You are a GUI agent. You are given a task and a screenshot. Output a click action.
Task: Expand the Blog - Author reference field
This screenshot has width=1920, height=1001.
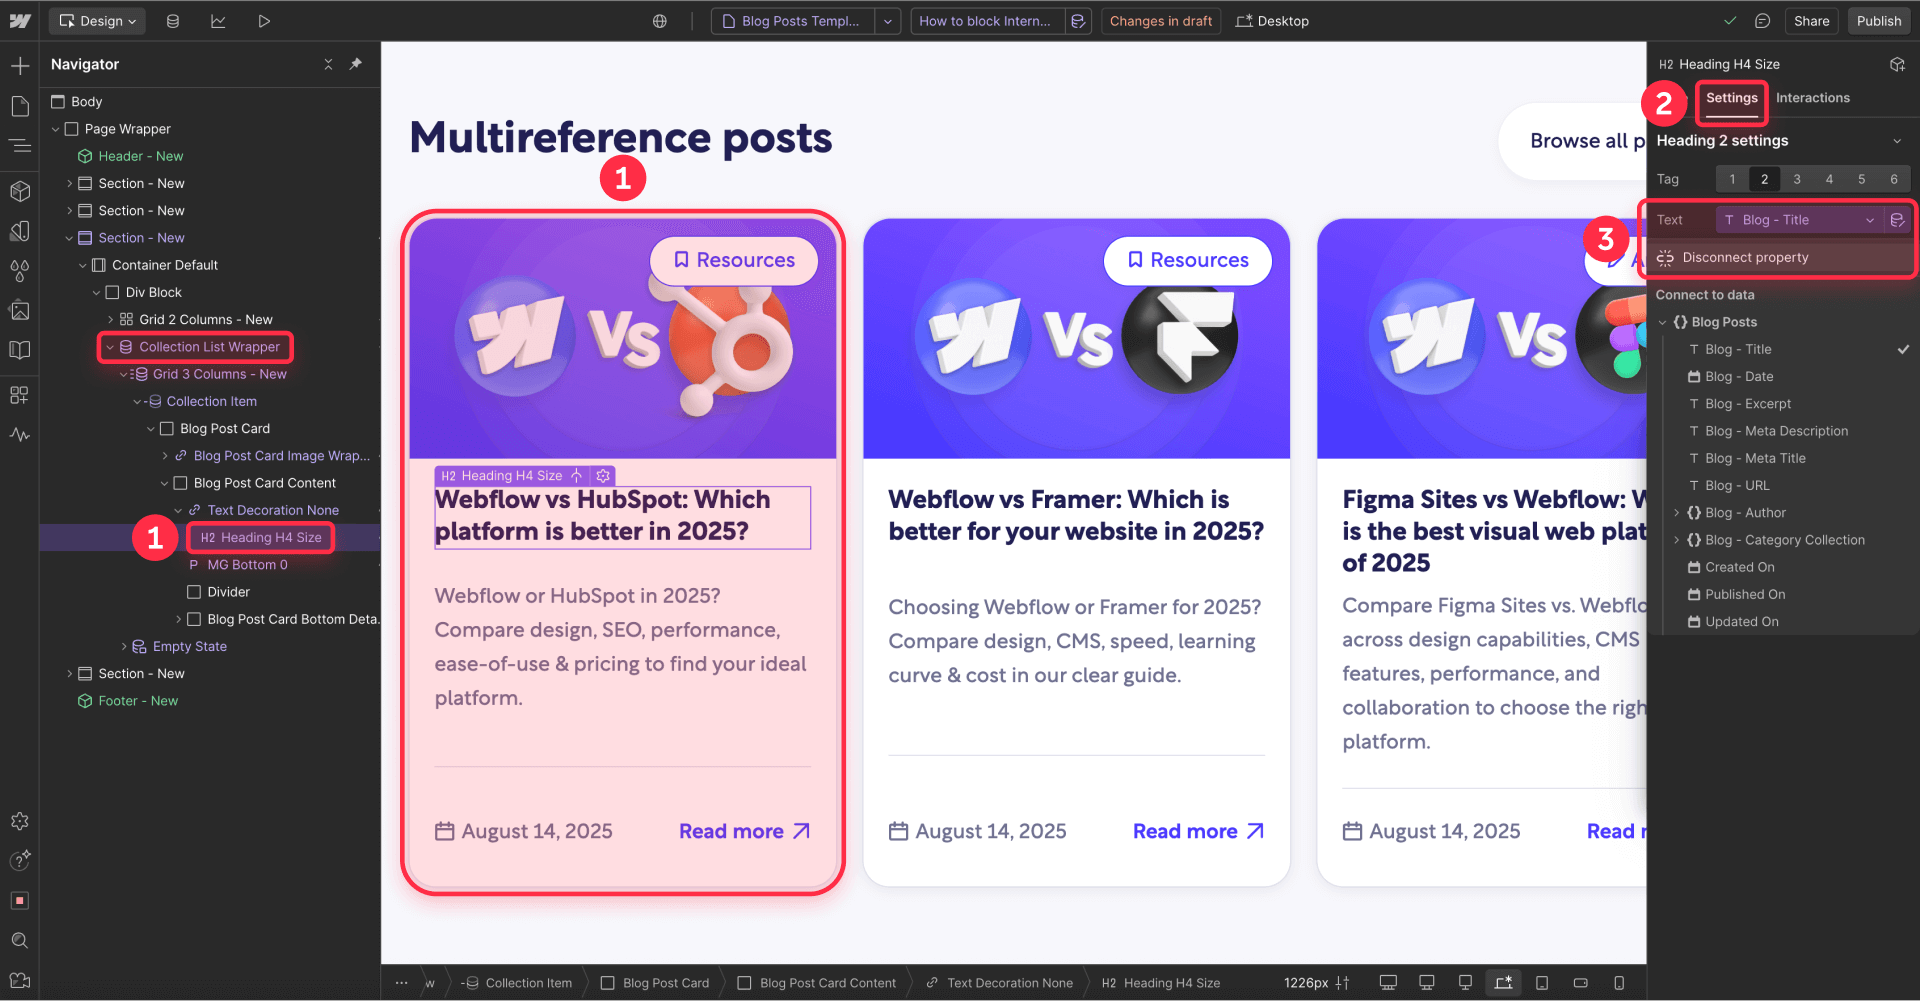[1676, 513]
